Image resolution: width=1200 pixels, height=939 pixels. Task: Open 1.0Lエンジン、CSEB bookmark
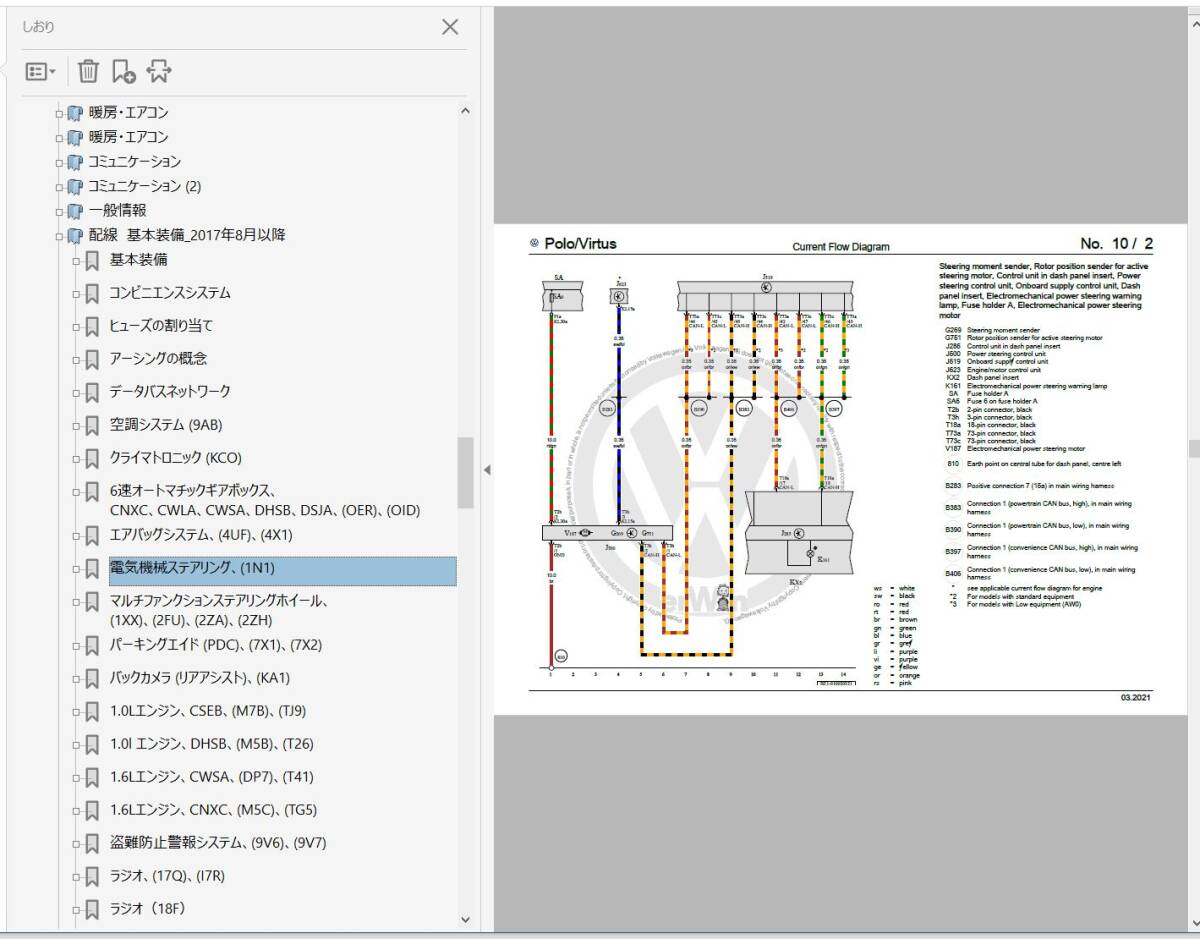click(x=208, y=711)
